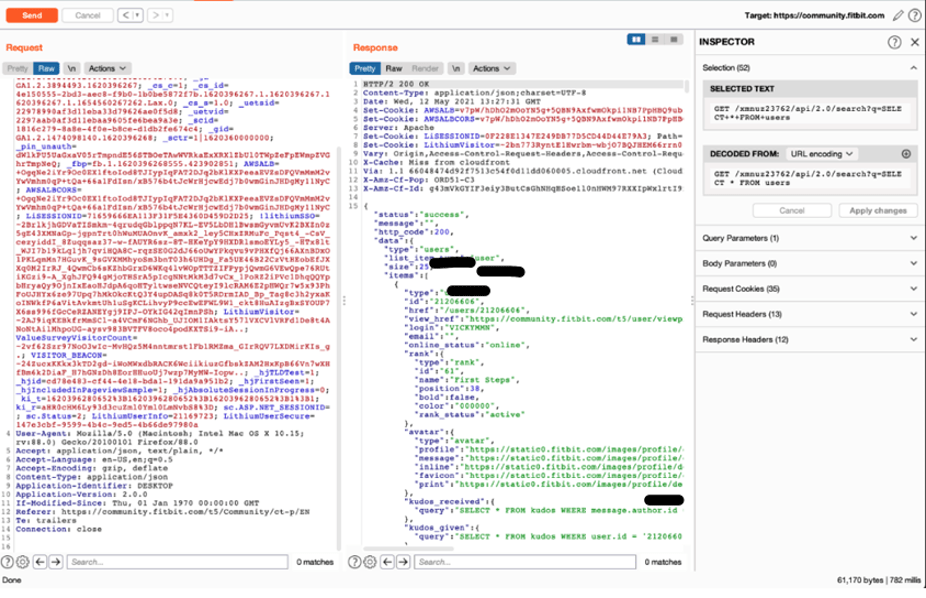Open the URL encoding dropdown
Viewport: 926px width, 598px height.
(x=821, y=154)
